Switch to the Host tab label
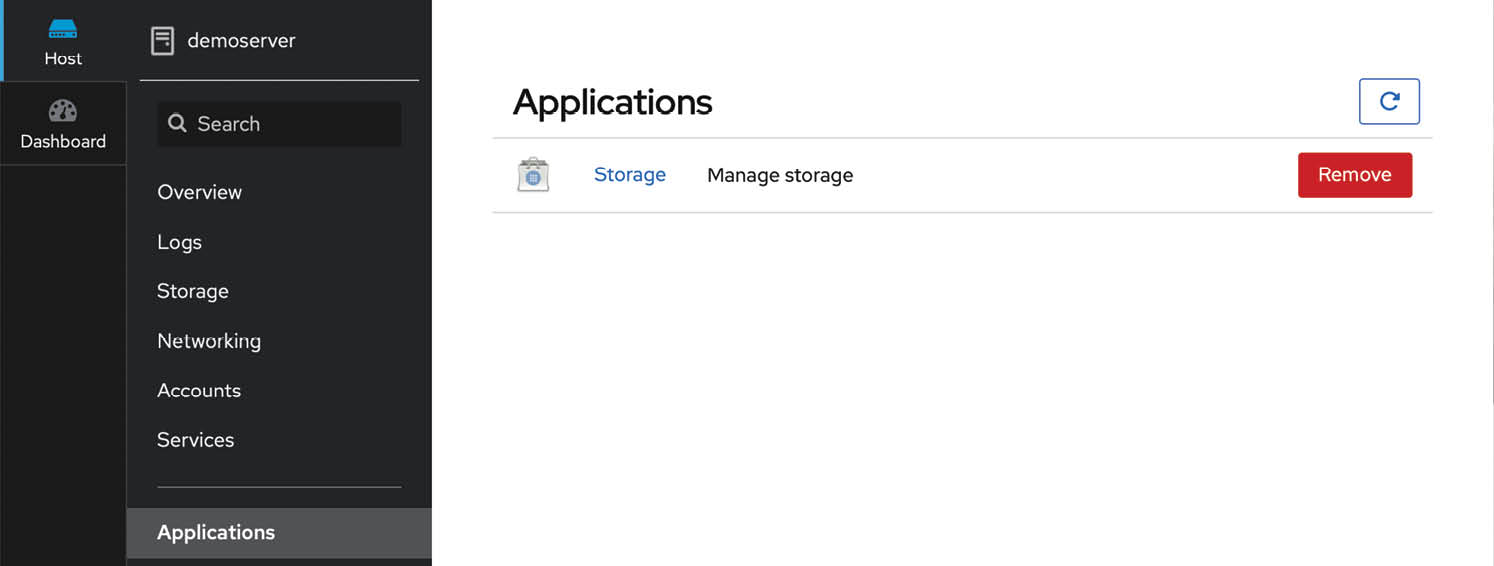This screenshot has height=566, width=1494. coord(63,59)
